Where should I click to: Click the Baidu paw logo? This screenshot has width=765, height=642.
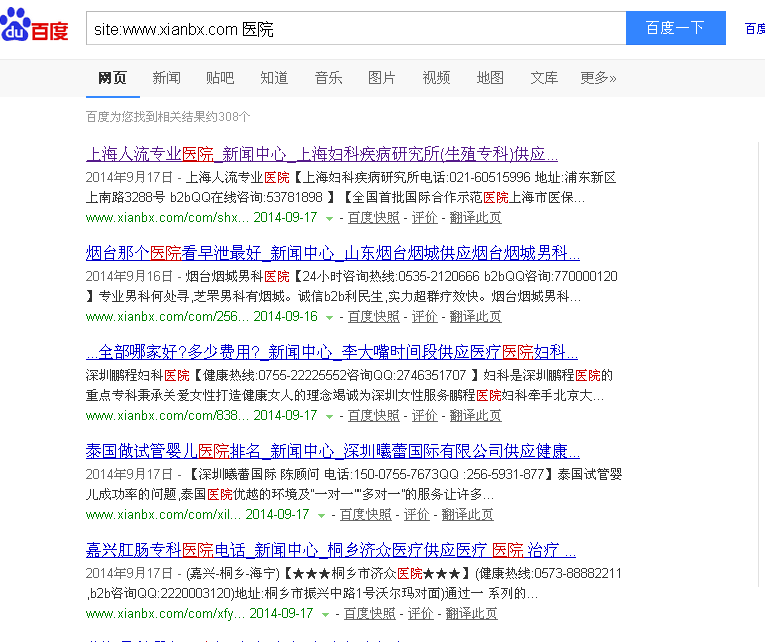click(x=34, y=25)
